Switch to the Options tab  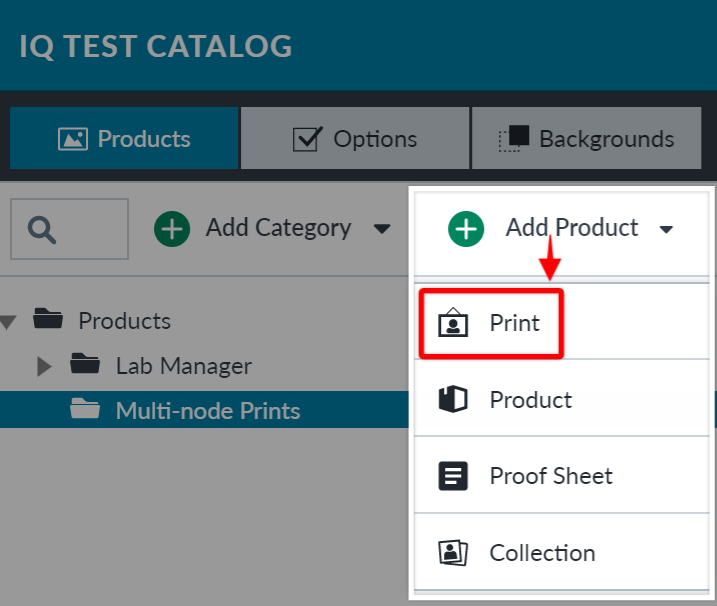tap(355, 138)
